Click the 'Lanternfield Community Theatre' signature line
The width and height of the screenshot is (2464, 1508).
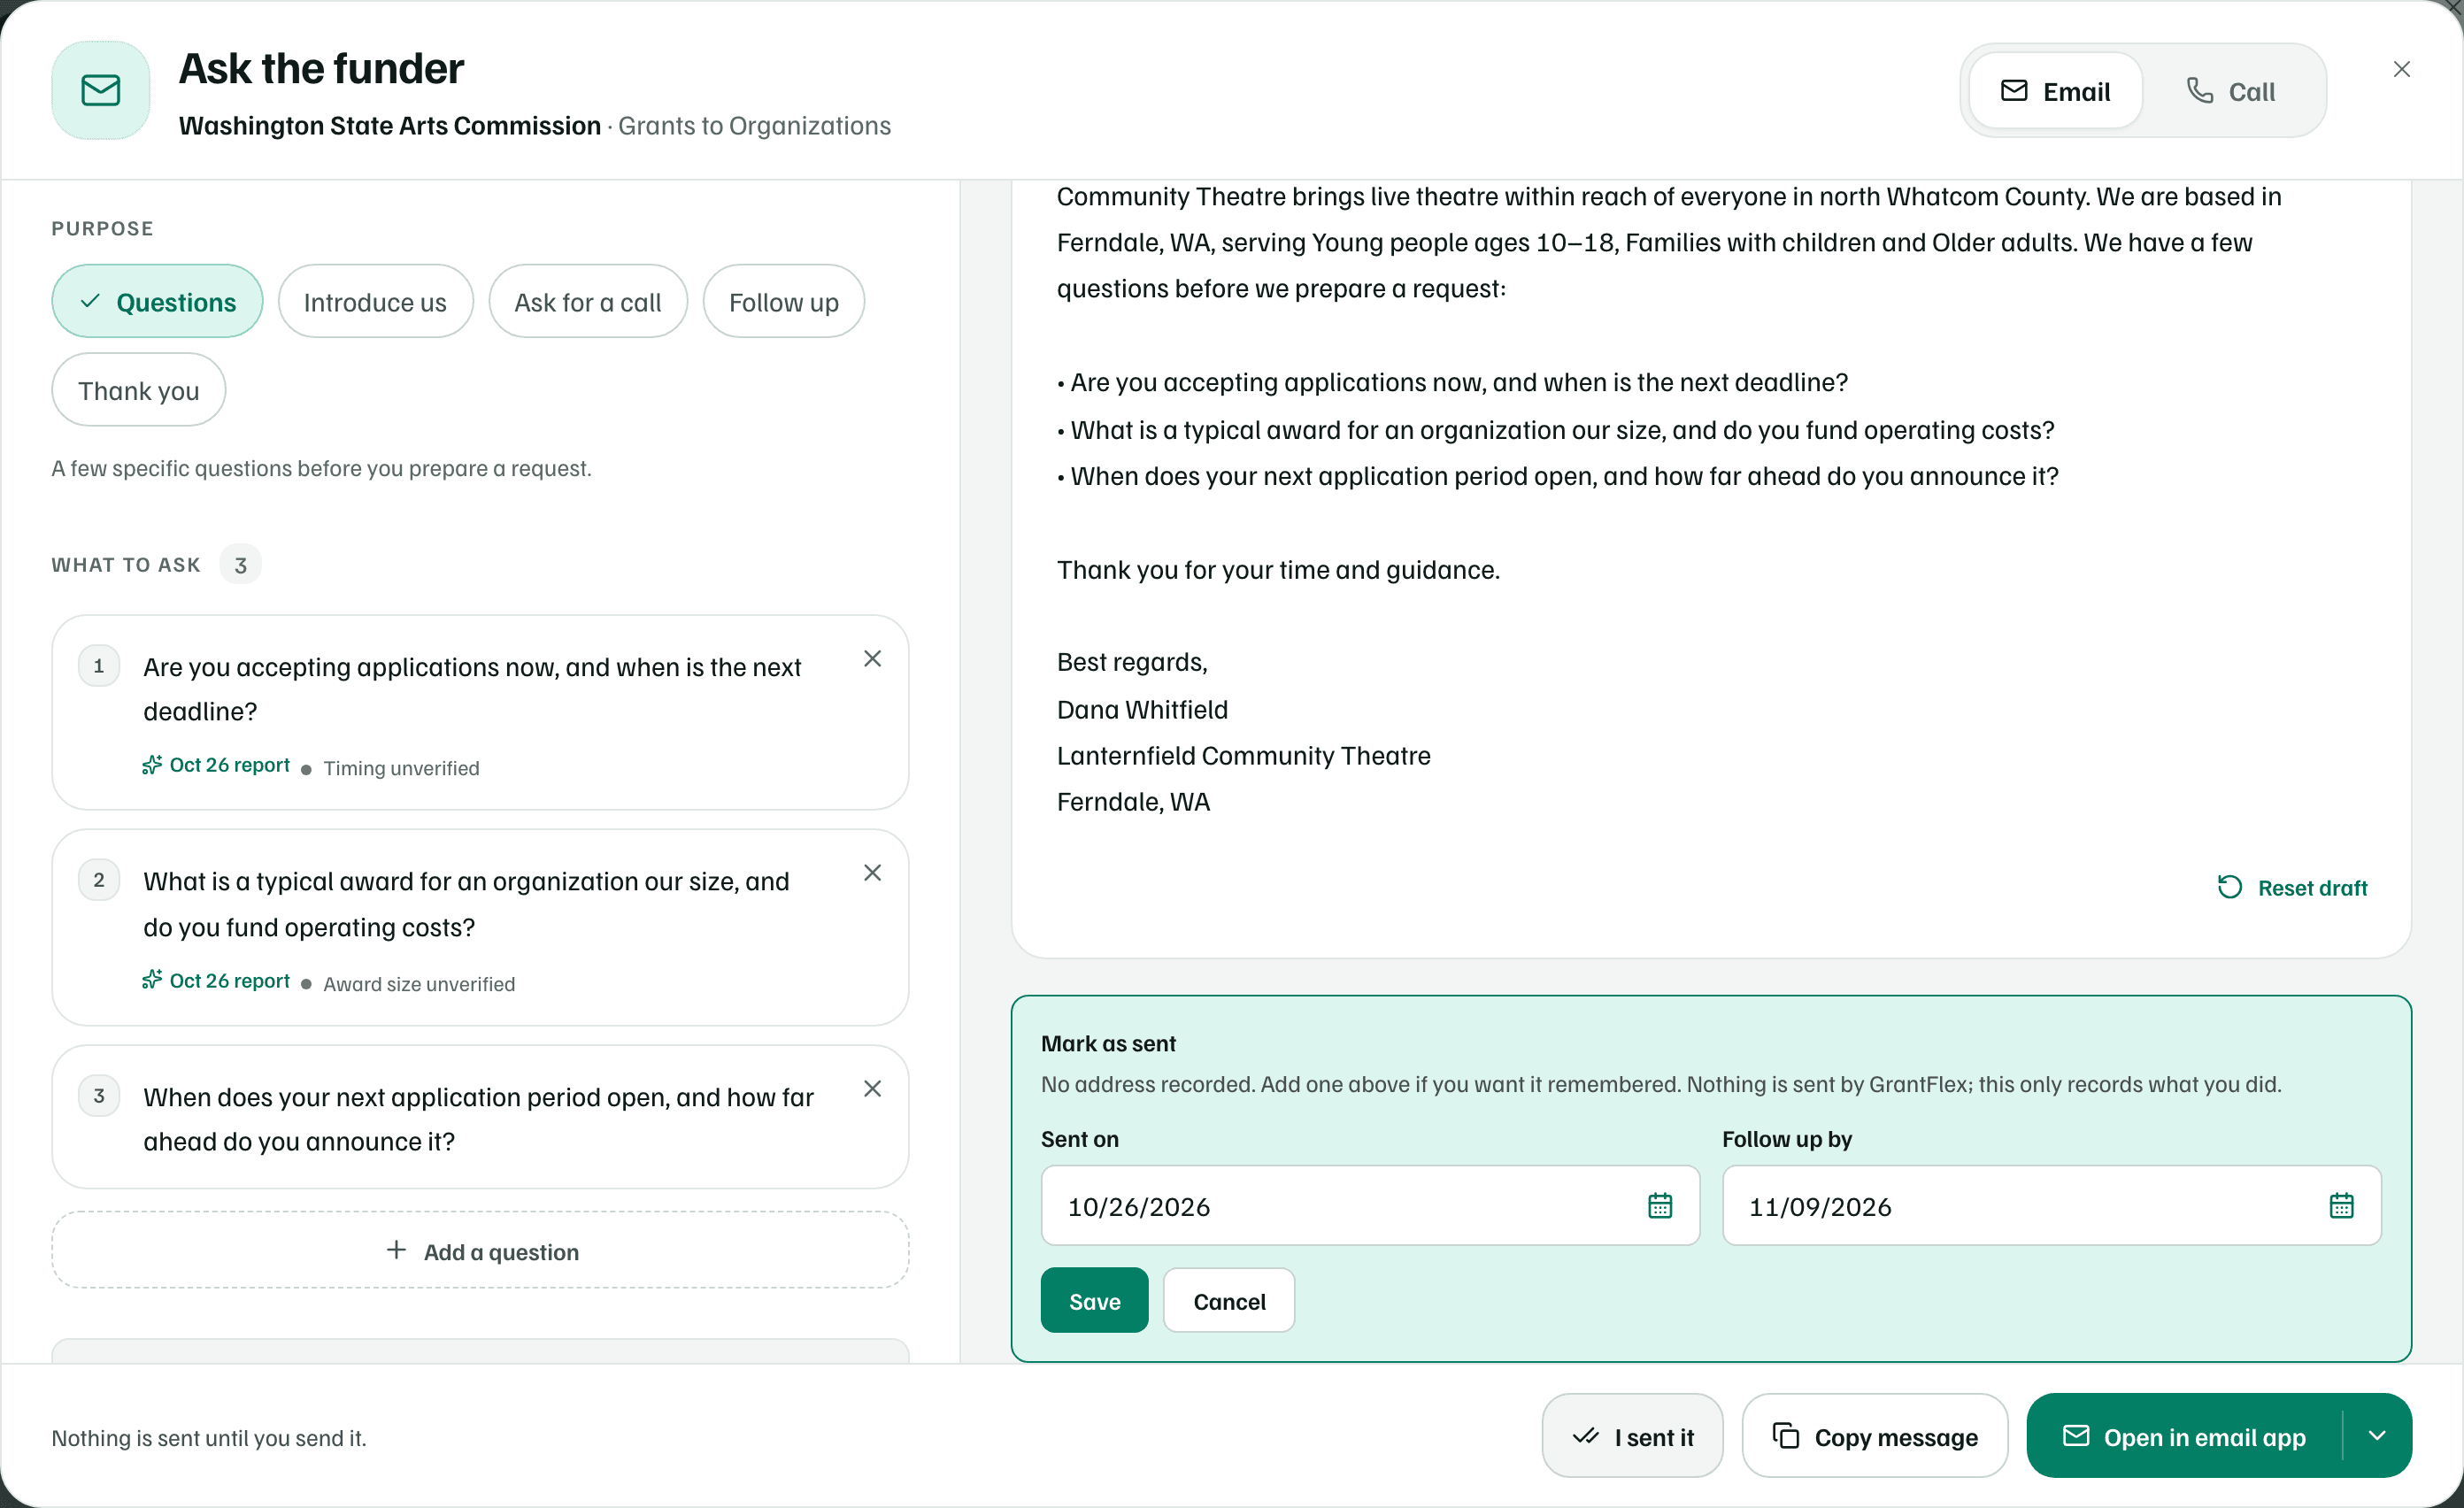coord(1243,755)
